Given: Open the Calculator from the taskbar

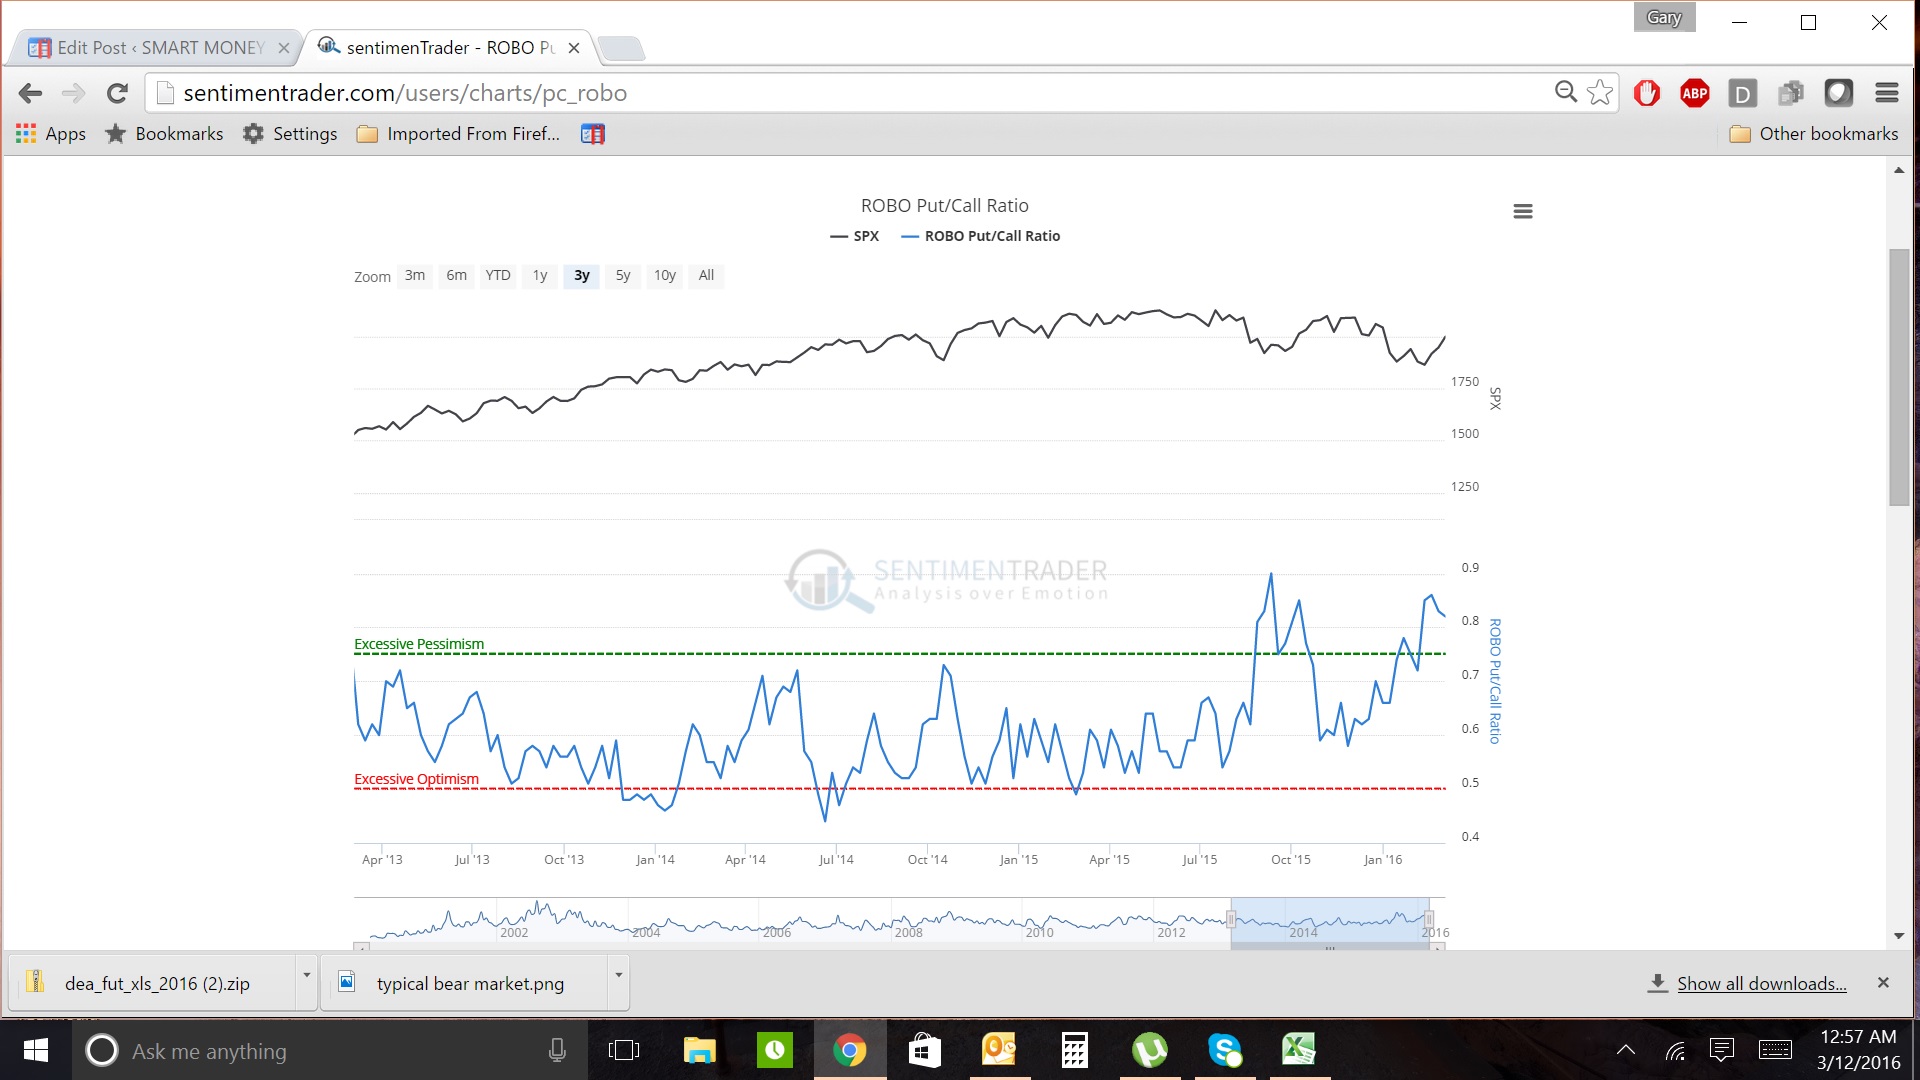Looking at the screenshot, I should coord(1074,1050).
